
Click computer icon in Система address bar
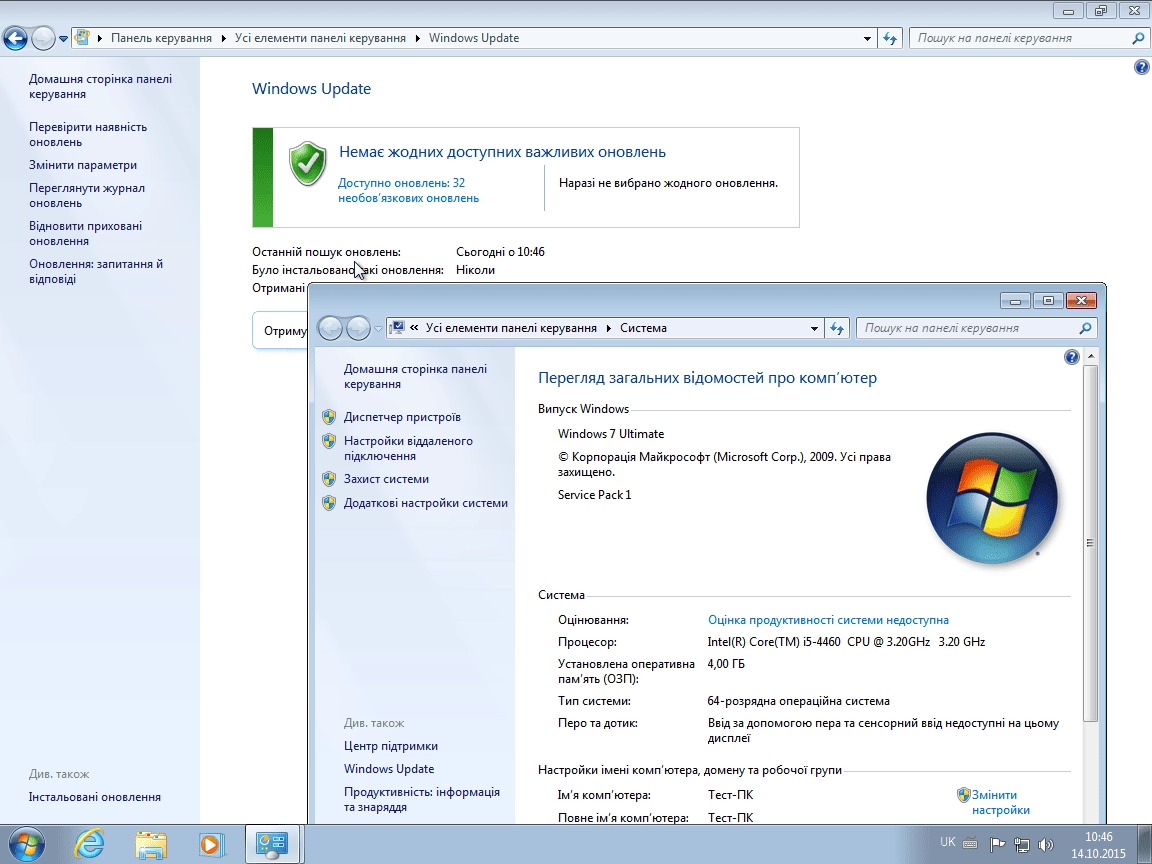tap(397, 328)
